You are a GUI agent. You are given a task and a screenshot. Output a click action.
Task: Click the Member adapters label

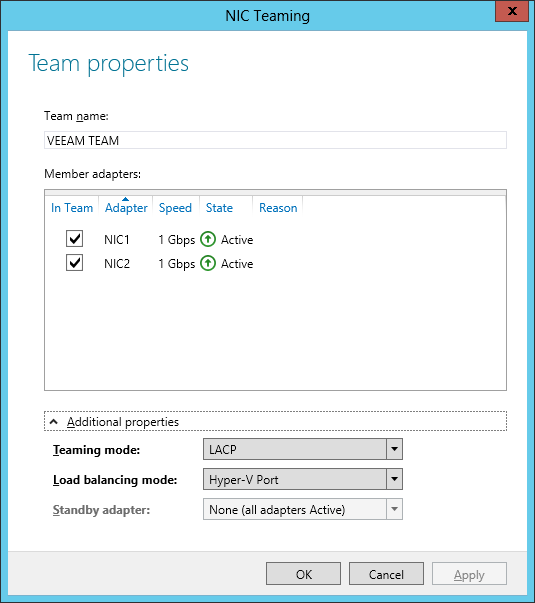[92, 174]
